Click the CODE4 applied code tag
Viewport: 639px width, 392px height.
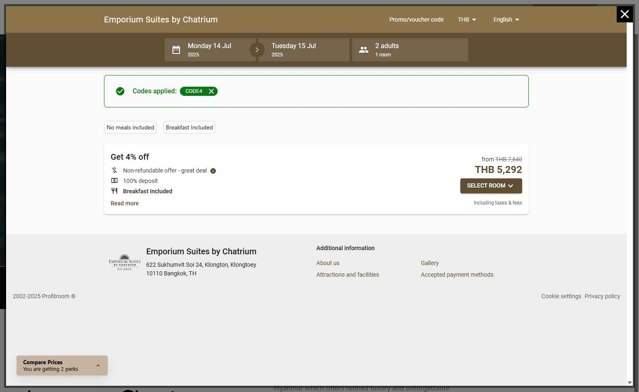point(198,91)
